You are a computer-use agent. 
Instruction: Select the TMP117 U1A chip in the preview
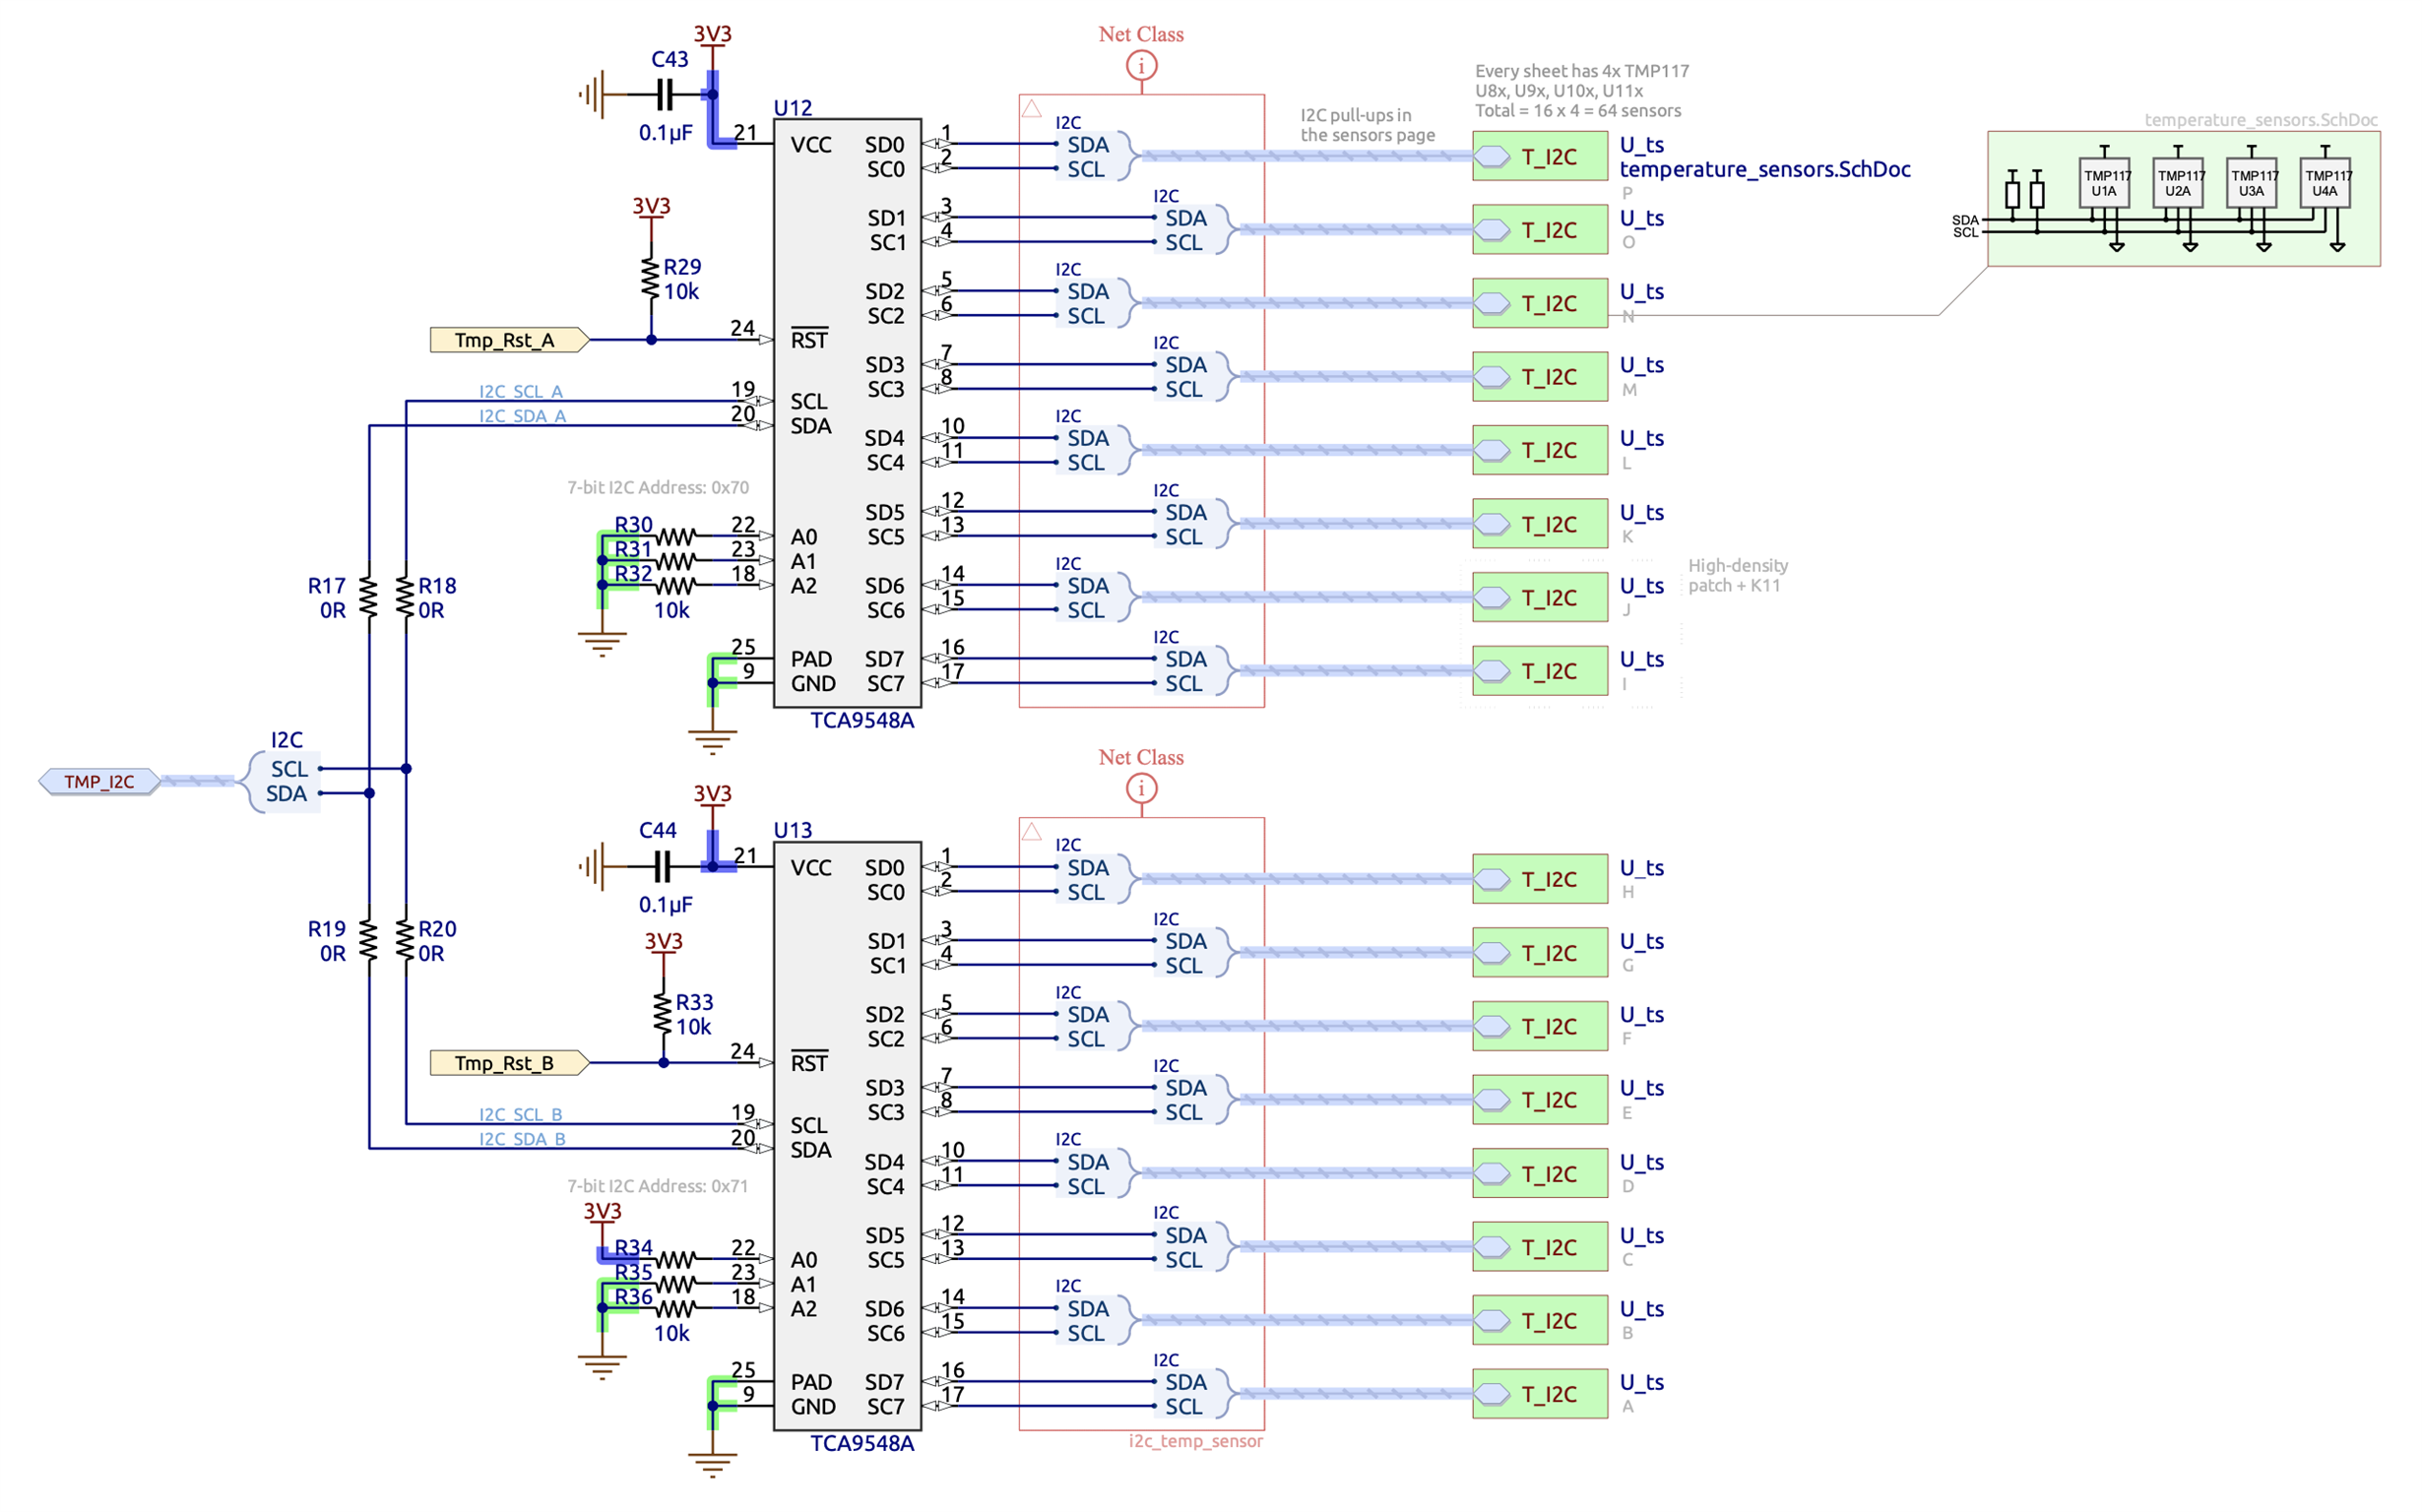tap(2104, 183)
